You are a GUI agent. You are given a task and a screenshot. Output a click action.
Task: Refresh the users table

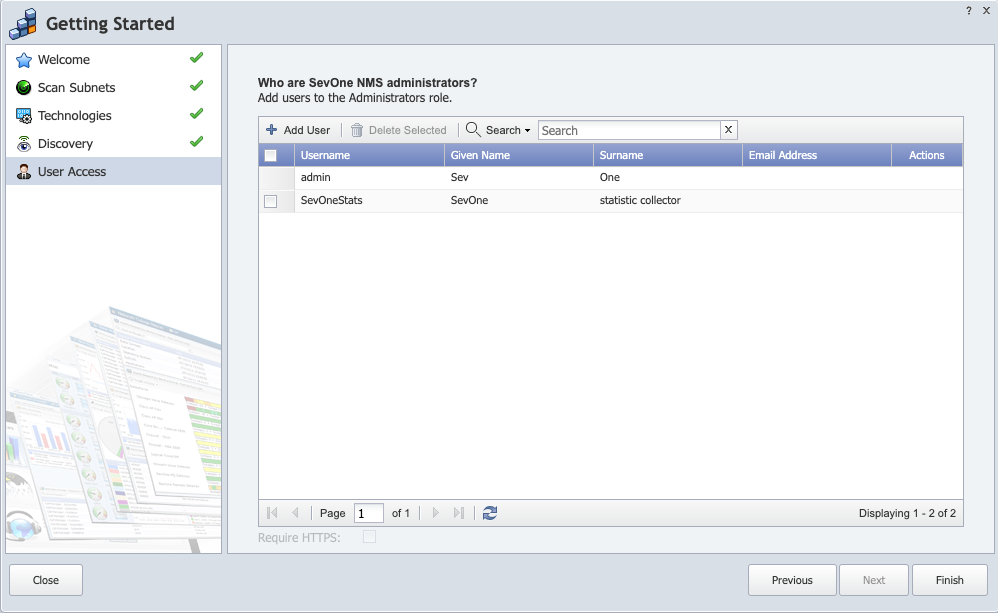pyautogui.click(x=490, y=513)
